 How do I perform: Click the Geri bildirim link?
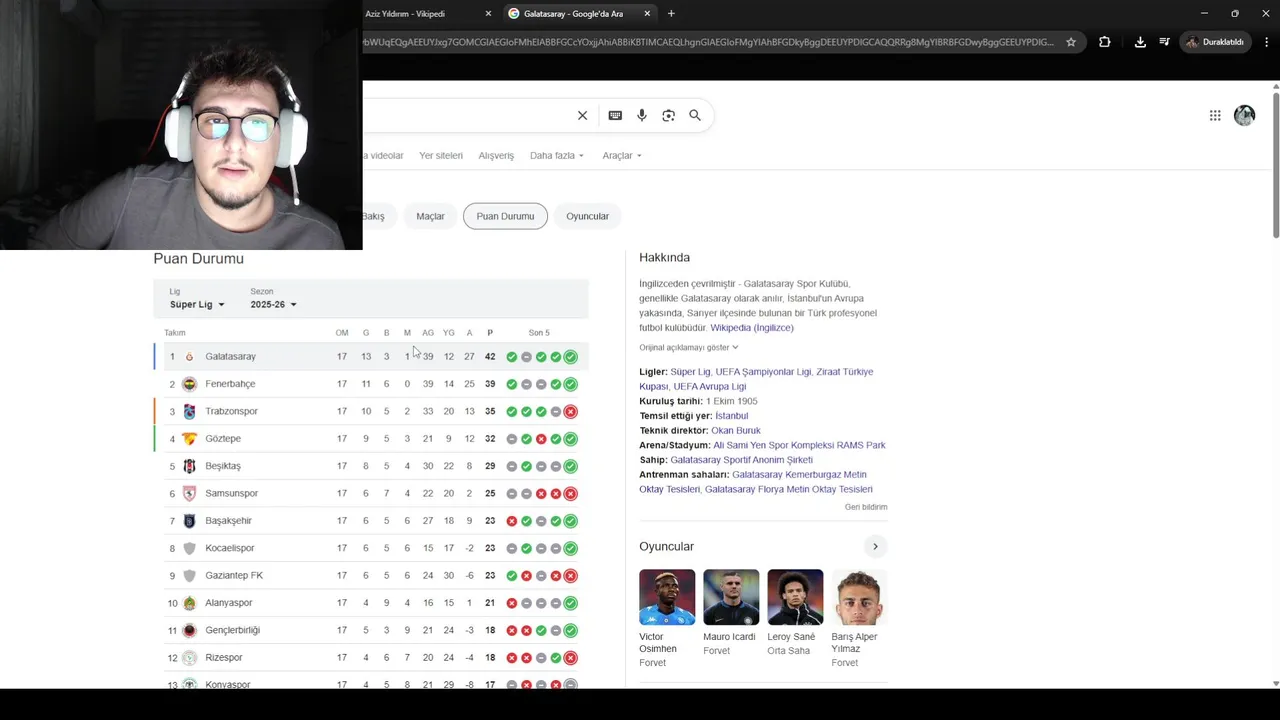pos(866,507)
